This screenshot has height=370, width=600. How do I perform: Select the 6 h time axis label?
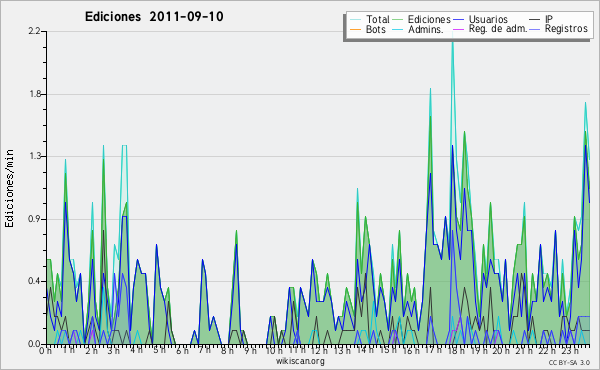coord(182,351)
